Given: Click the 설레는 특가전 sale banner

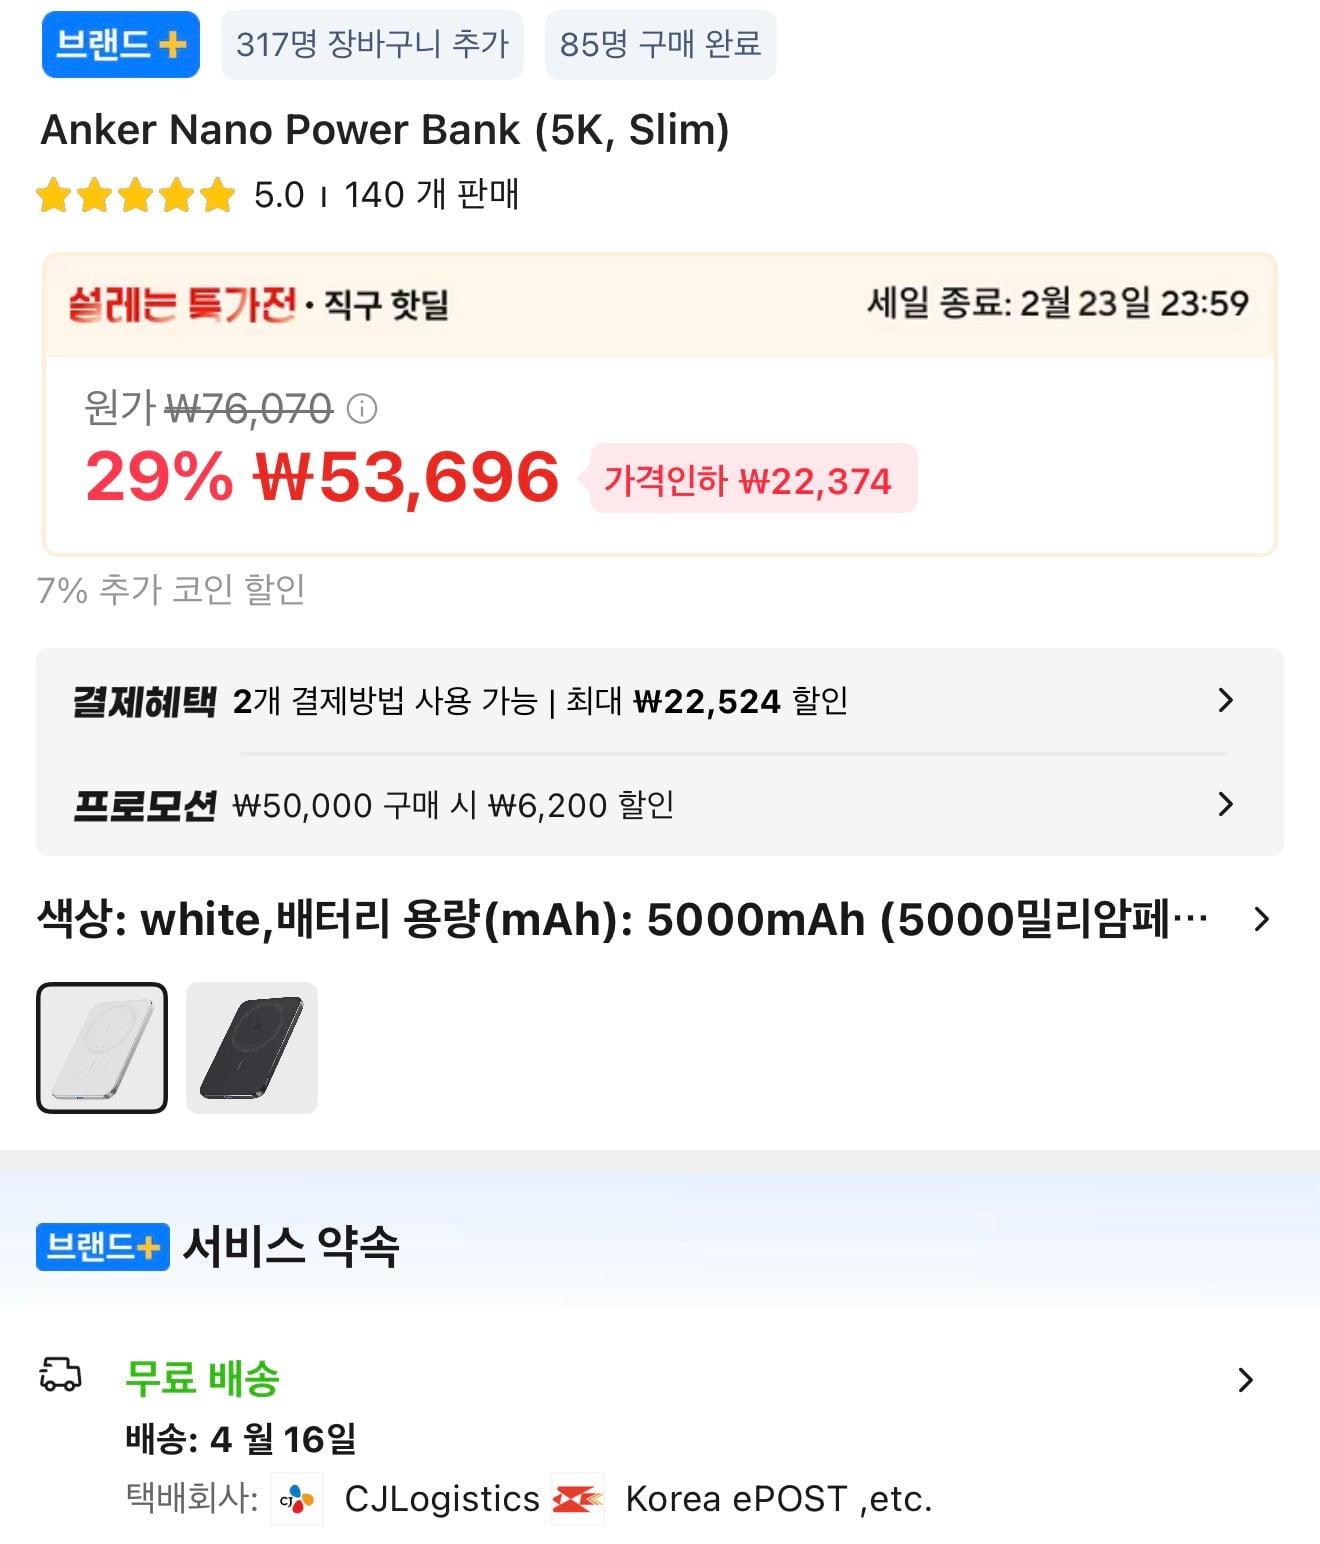Looking at the screenshot, I should (258, 304).
